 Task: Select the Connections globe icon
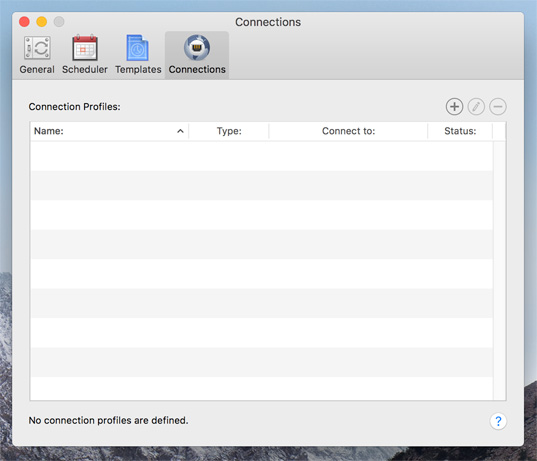[197, 48]
